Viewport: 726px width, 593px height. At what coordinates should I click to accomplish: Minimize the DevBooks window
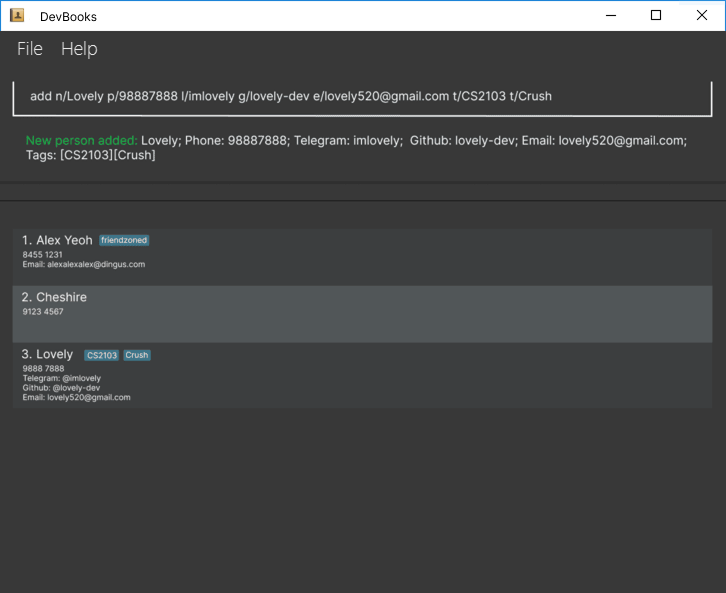610,16
